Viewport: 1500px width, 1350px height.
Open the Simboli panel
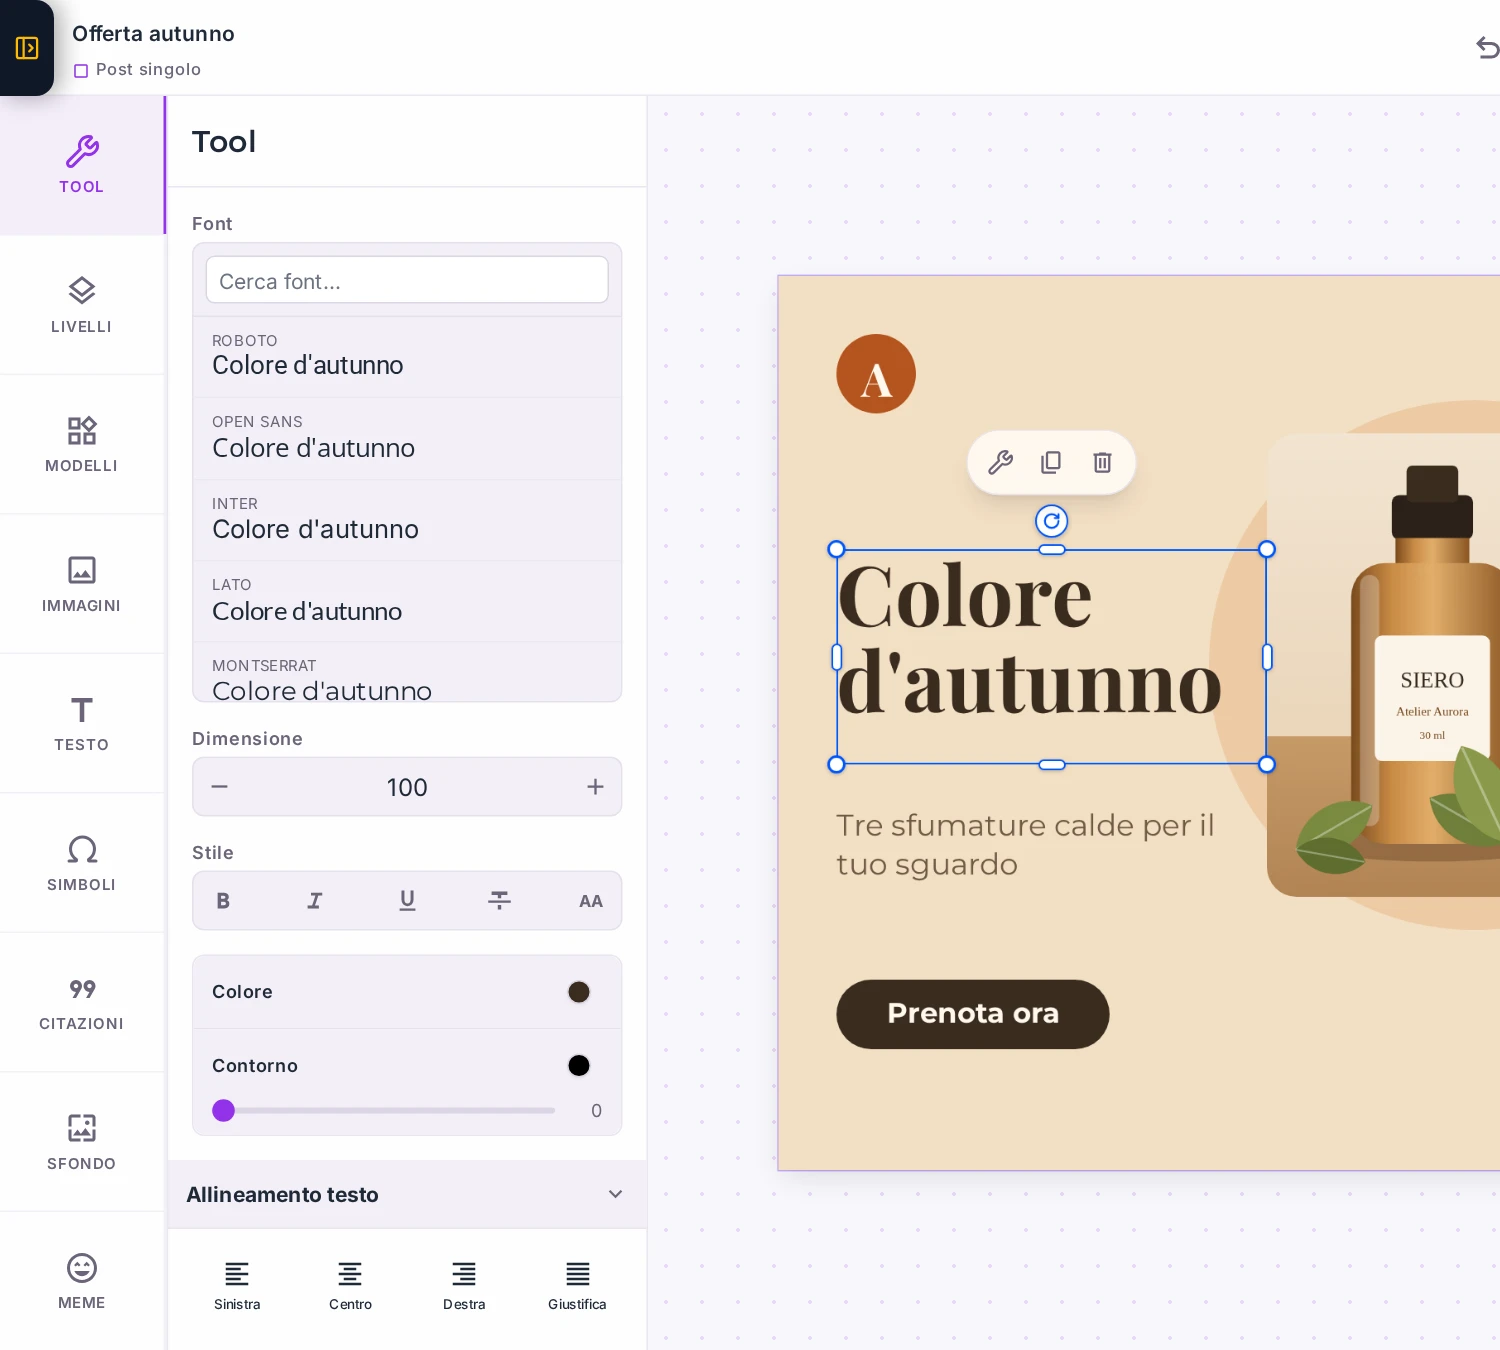[82, 863]
